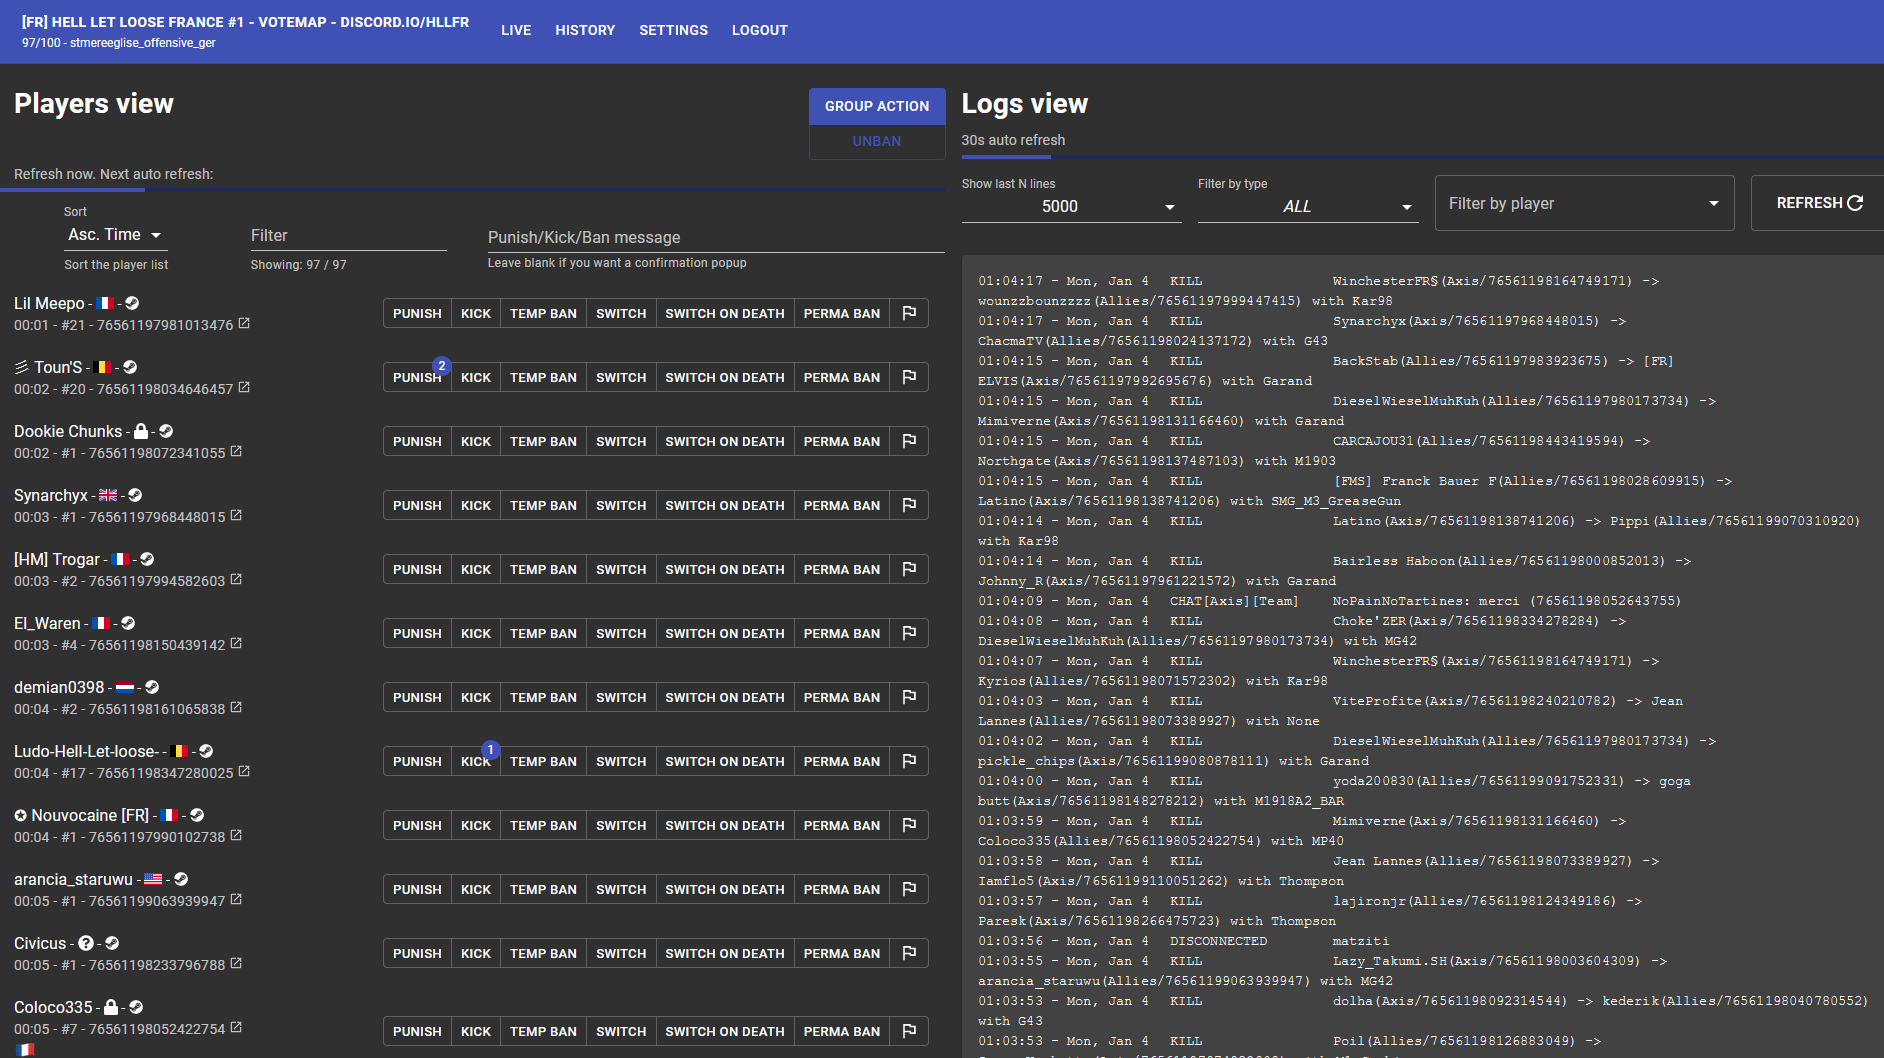Click flag icon in Coloco335 row
The height and width of the screenshot is (1058, 1884).
[909, 1031]
